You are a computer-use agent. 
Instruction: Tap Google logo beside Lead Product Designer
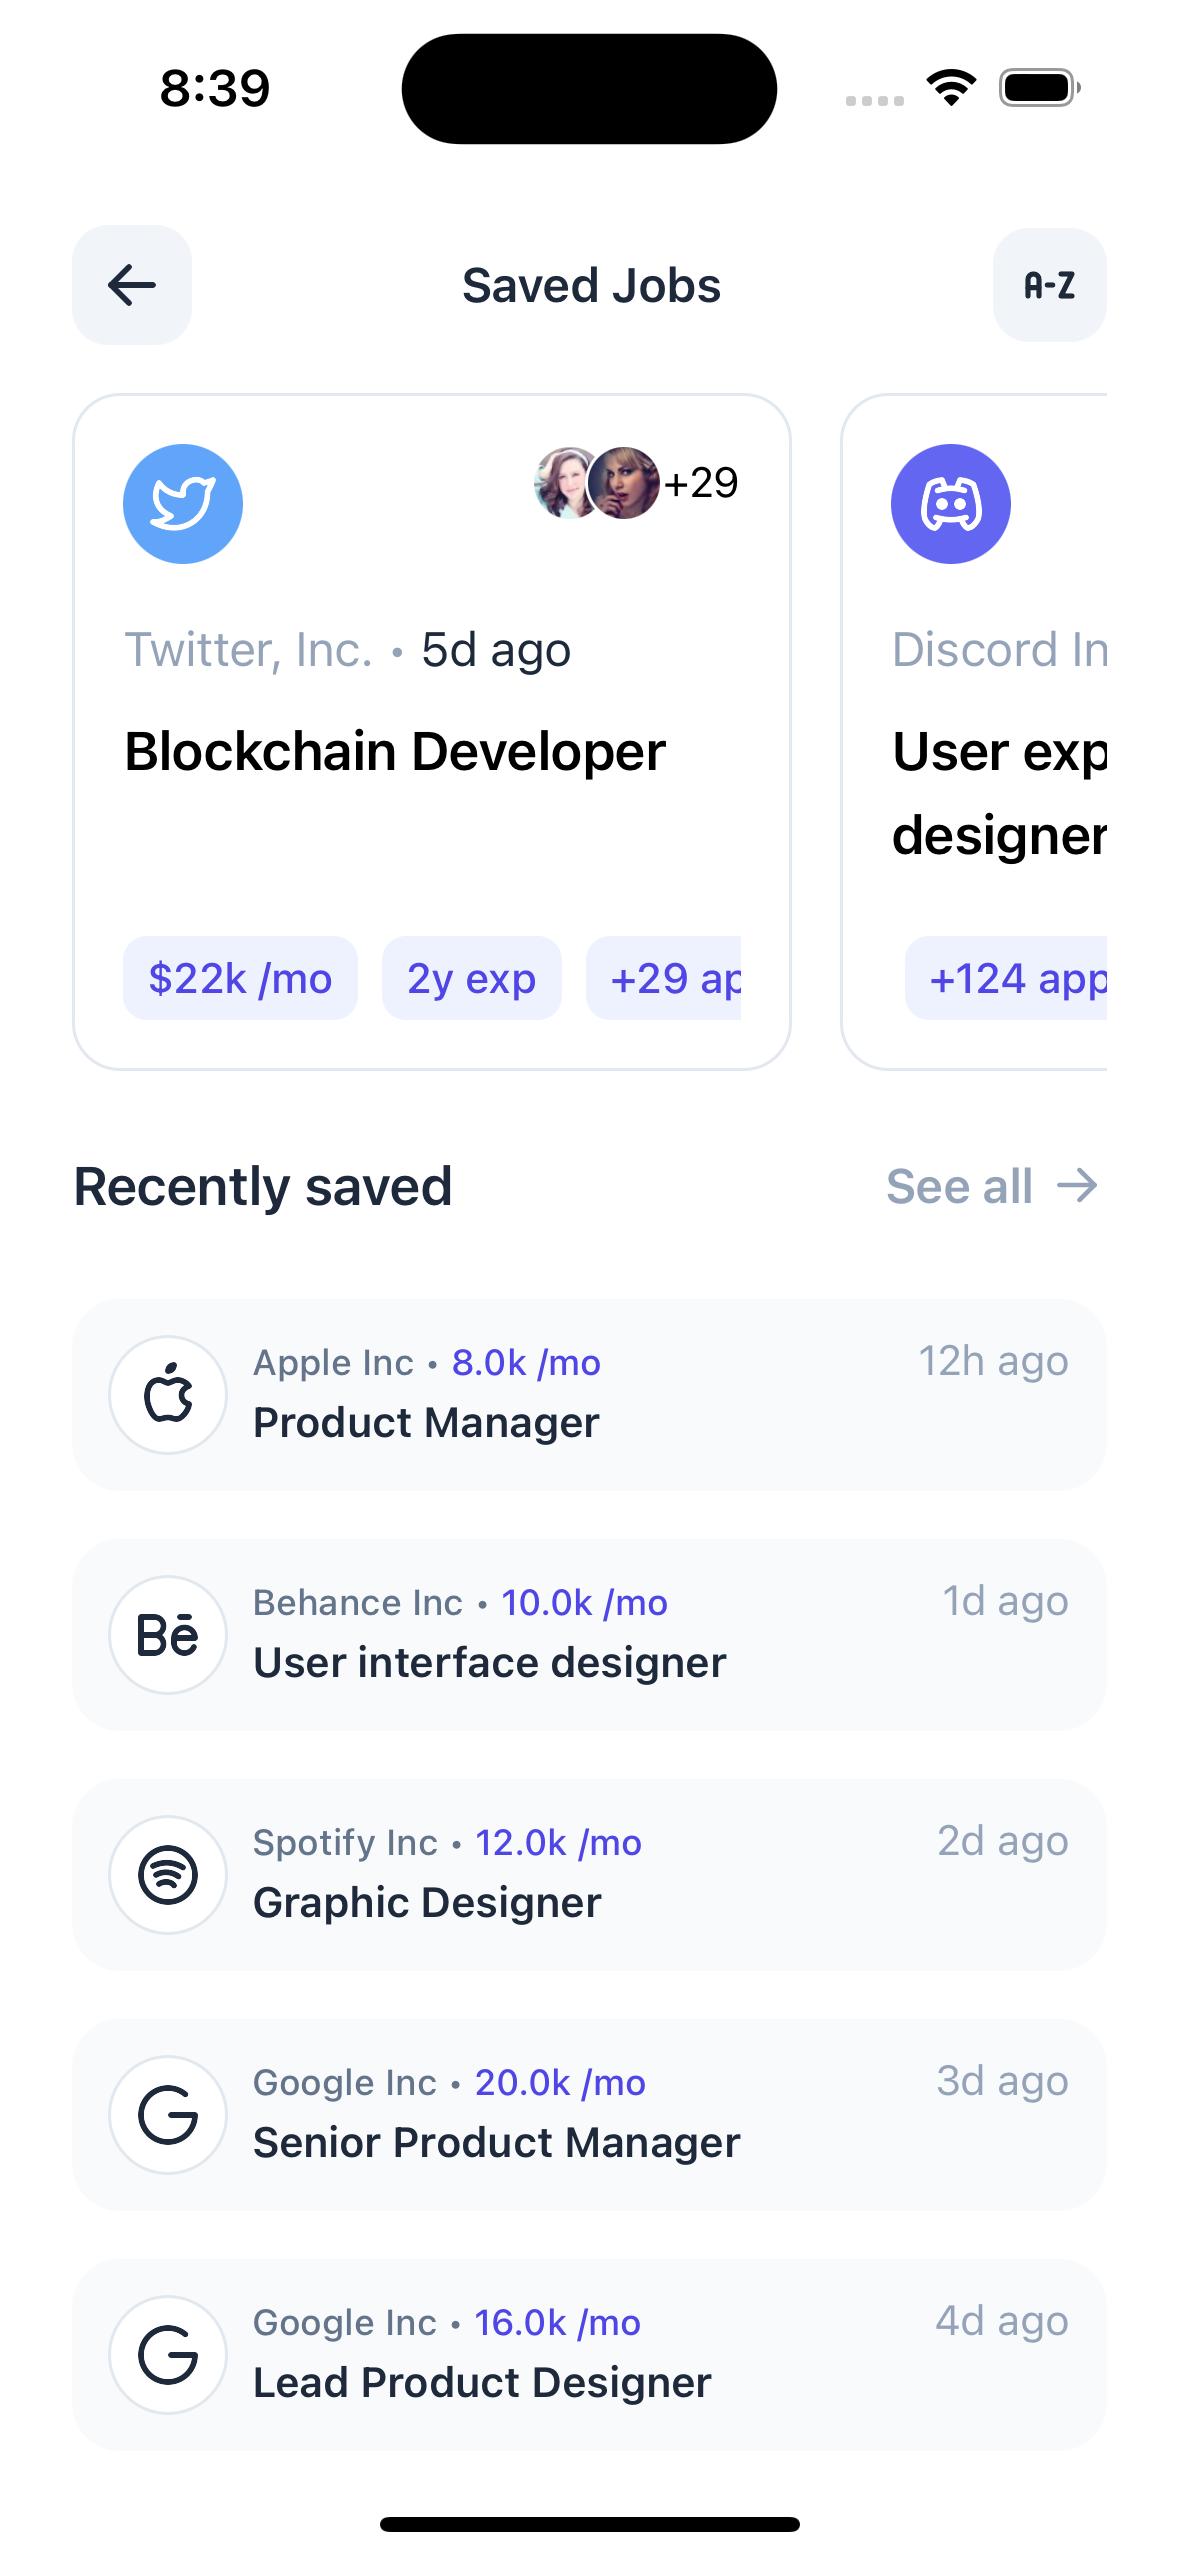coord(168,2355)
